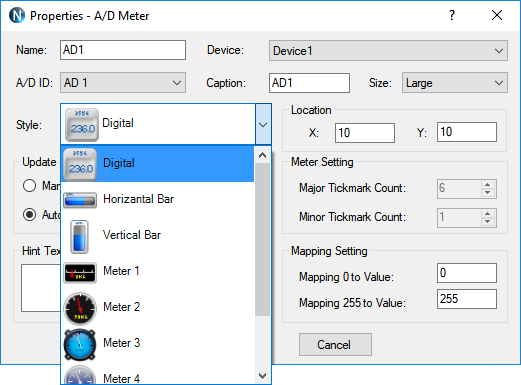Click the Mapping 255 to Value field
The width and height of the screenshot is (521, 385).
(x=467, y=299)
